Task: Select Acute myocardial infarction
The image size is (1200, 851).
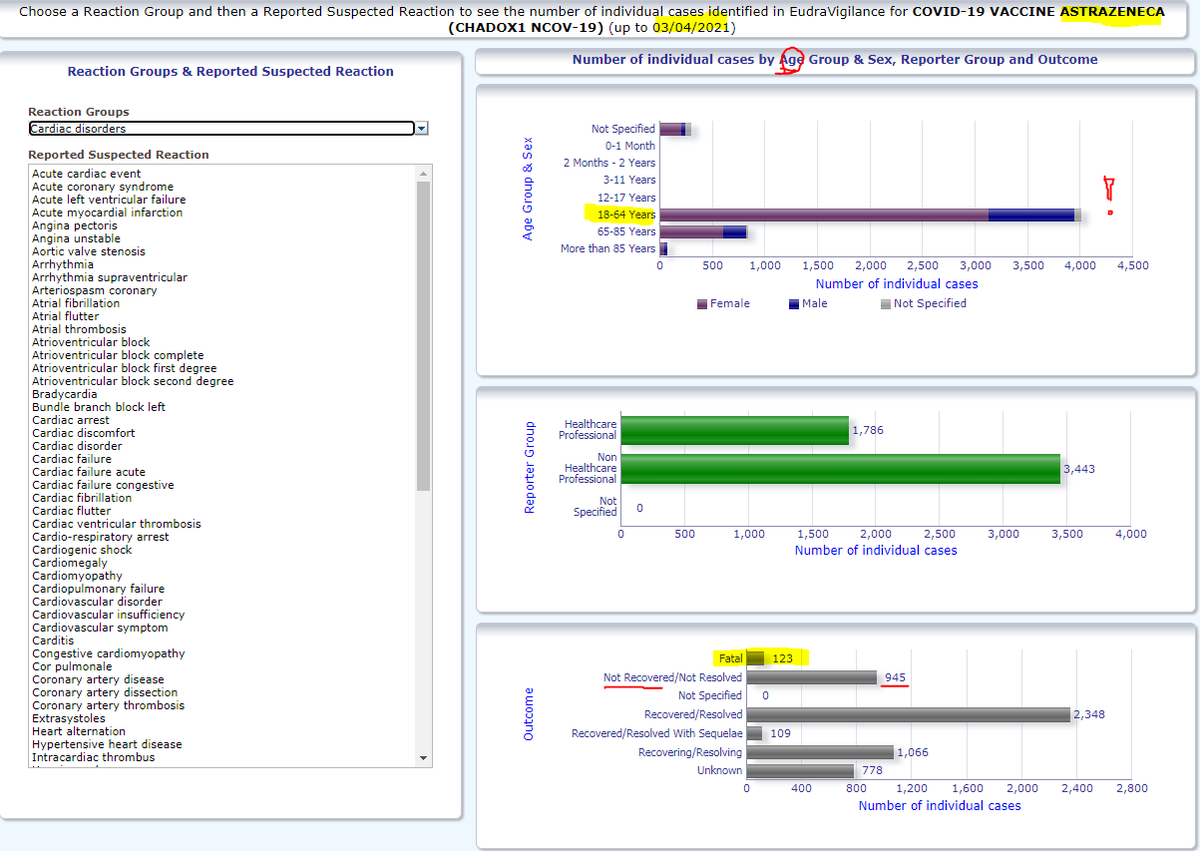Action: click(x=107, y=213)
